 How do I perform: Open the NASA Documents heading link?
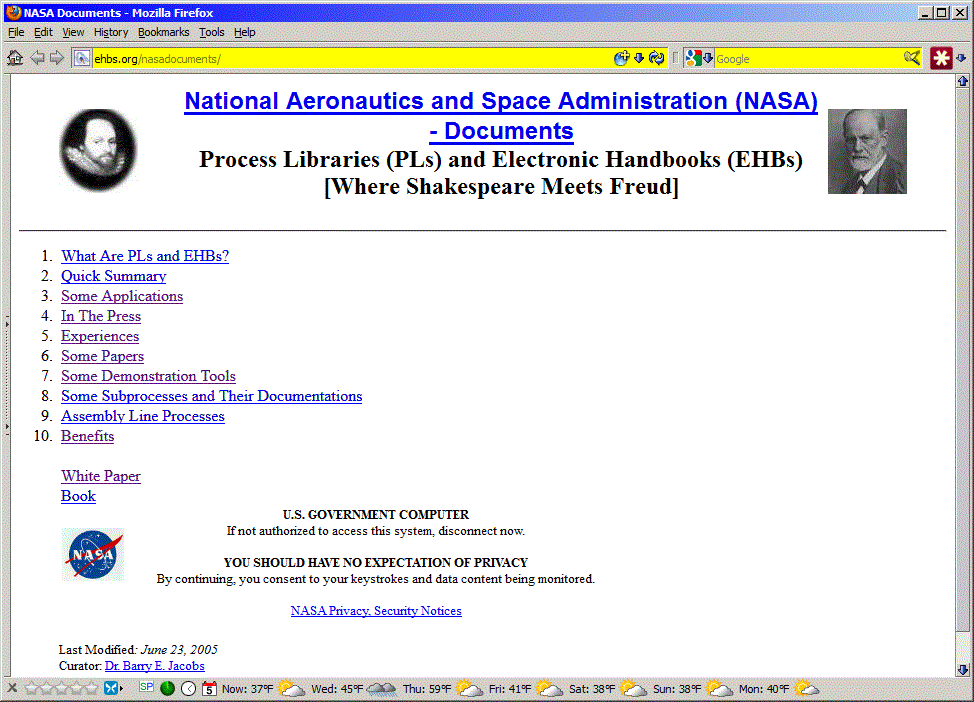[x=501, y=116]
